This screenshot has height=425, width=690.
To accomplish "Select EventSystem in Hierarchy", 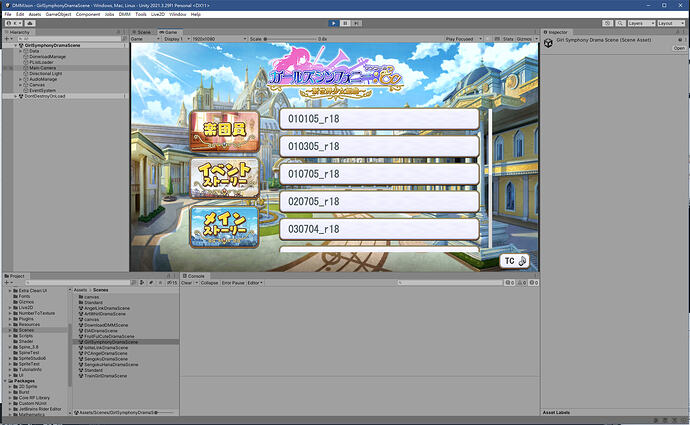I will (x=42, y=90).
